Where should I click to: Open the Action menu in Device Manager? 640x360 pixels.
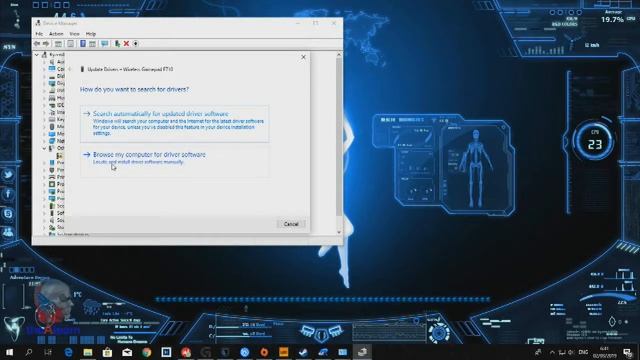[x=56, y=34]
